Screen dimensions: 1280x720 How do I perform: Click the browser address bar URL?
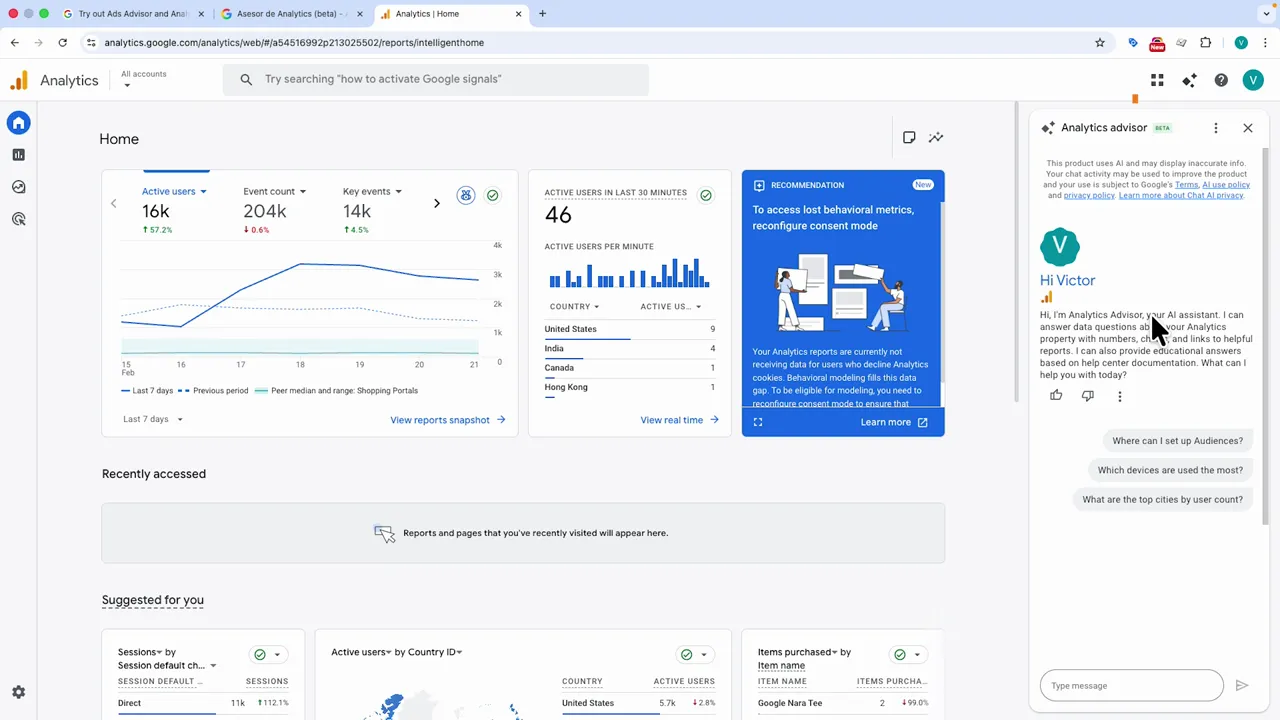point(294,43)
